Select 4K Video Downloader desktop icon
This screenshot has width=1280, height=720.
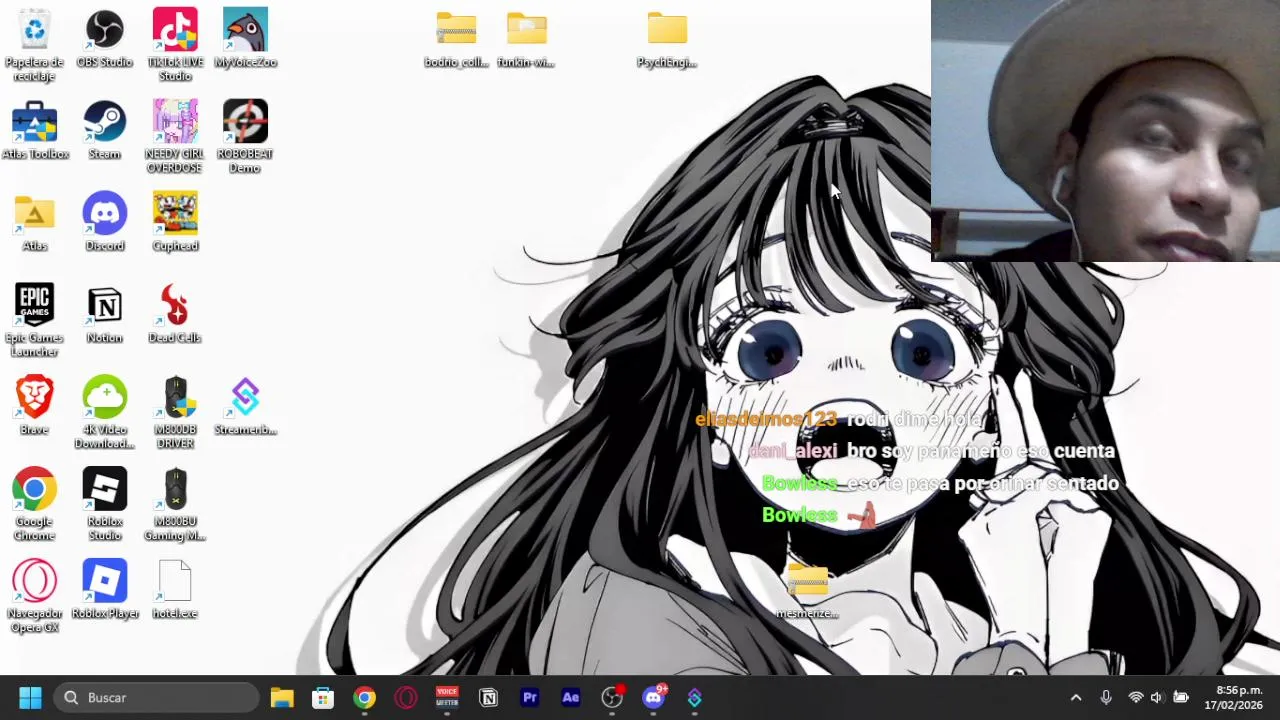[104, 413]
